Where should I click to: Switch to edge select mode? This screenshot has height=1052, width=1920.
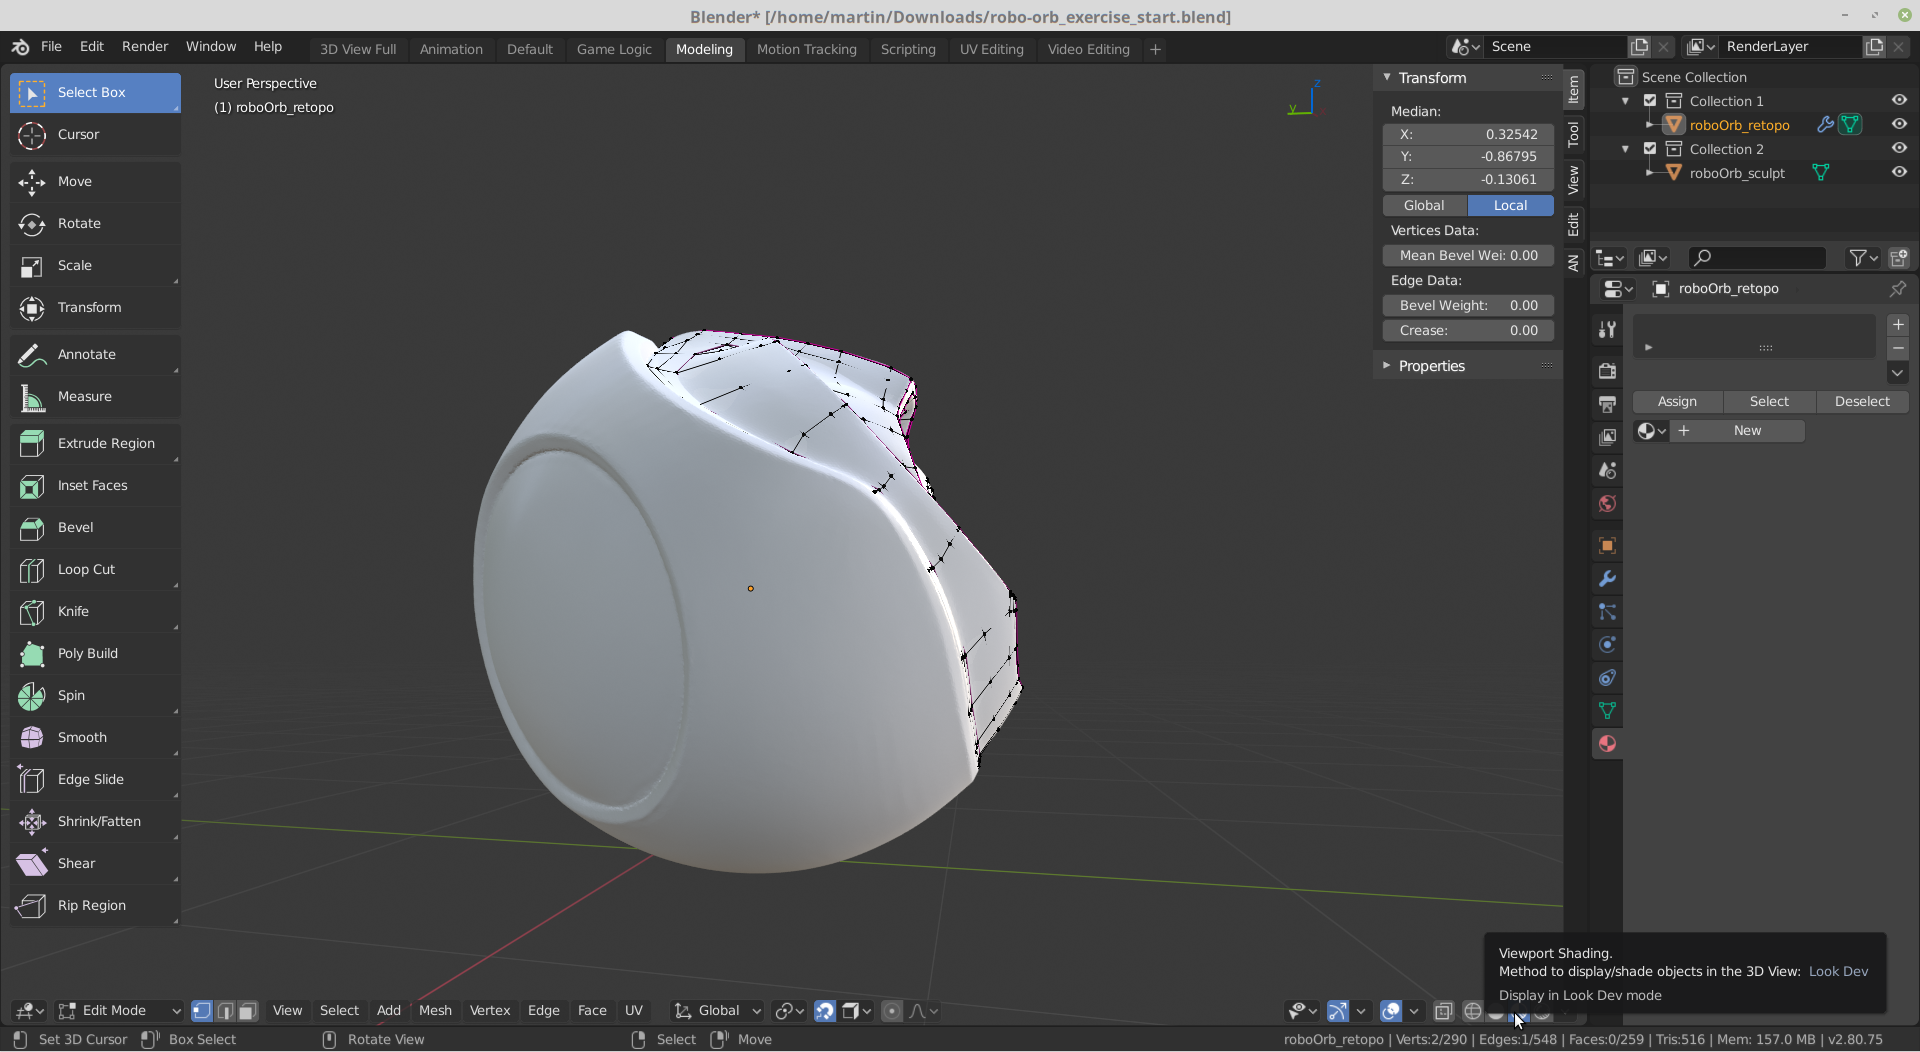pos(225,1011)
